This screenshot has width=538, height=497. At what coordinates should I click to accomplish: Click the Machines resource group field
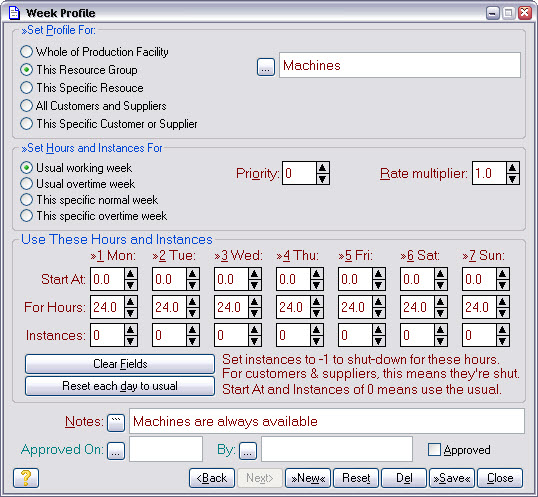pos(400,65)
